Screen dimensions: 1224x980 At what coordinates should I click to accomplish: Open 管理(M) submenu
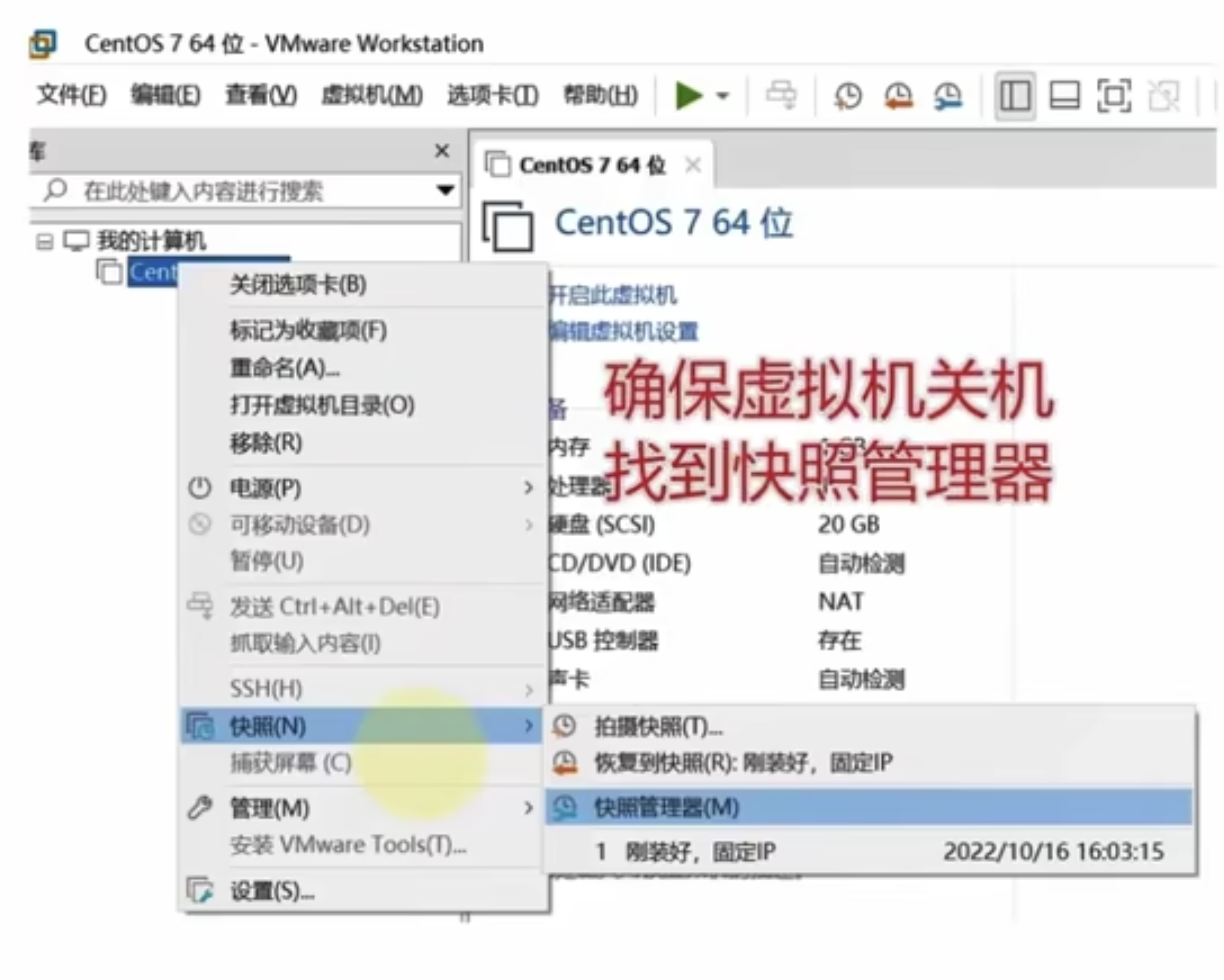tap(363, 808)
